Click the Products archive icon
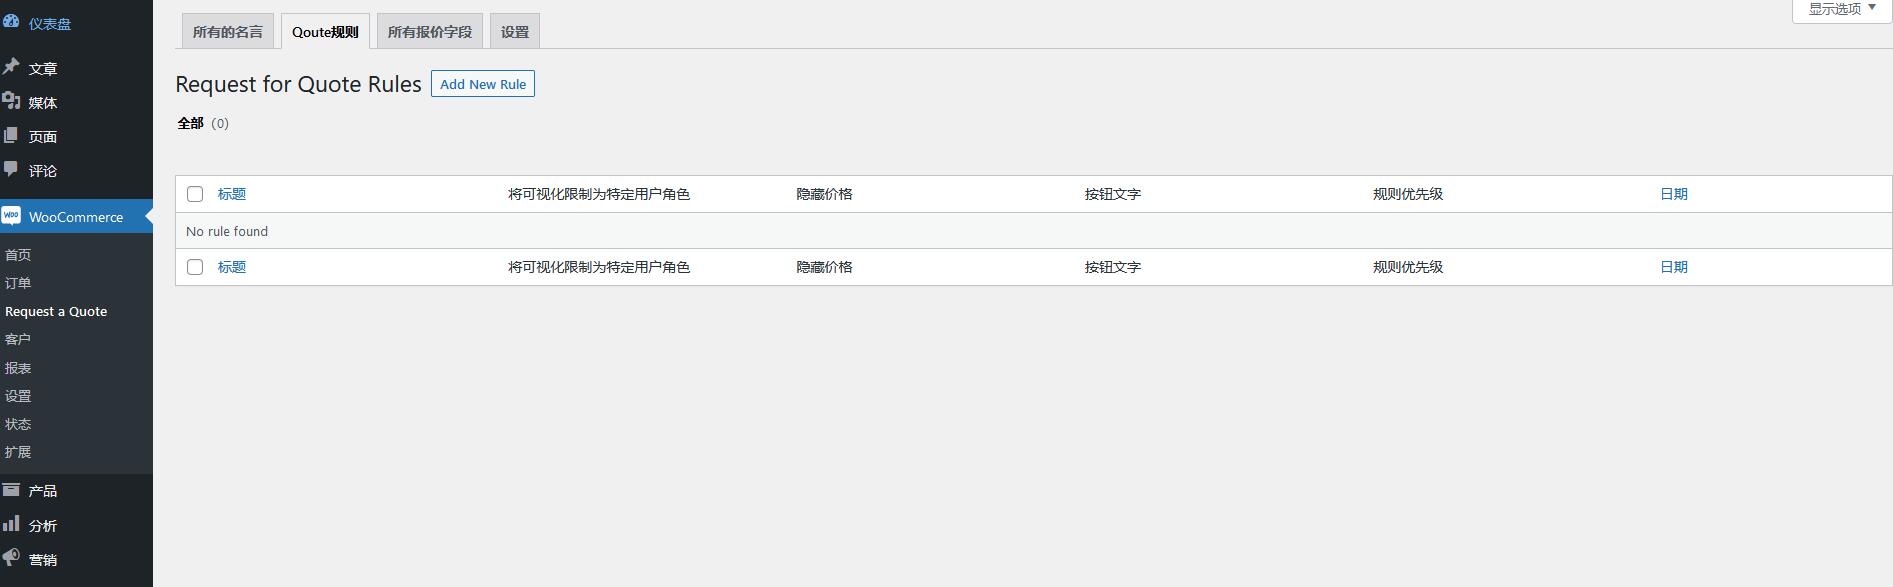Viewport: 1893px width, 587px height. click(11, 490)
